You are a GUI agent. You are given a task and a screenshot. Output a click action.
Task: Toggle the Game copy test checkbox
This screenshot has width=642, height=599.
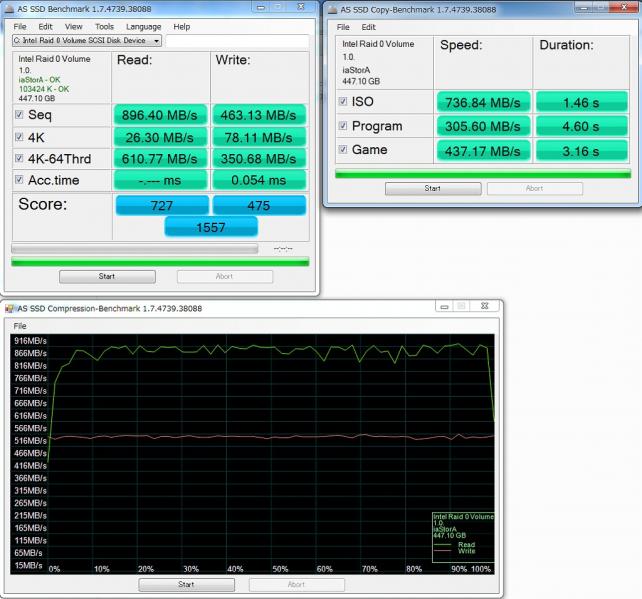(x=343, y=150)
